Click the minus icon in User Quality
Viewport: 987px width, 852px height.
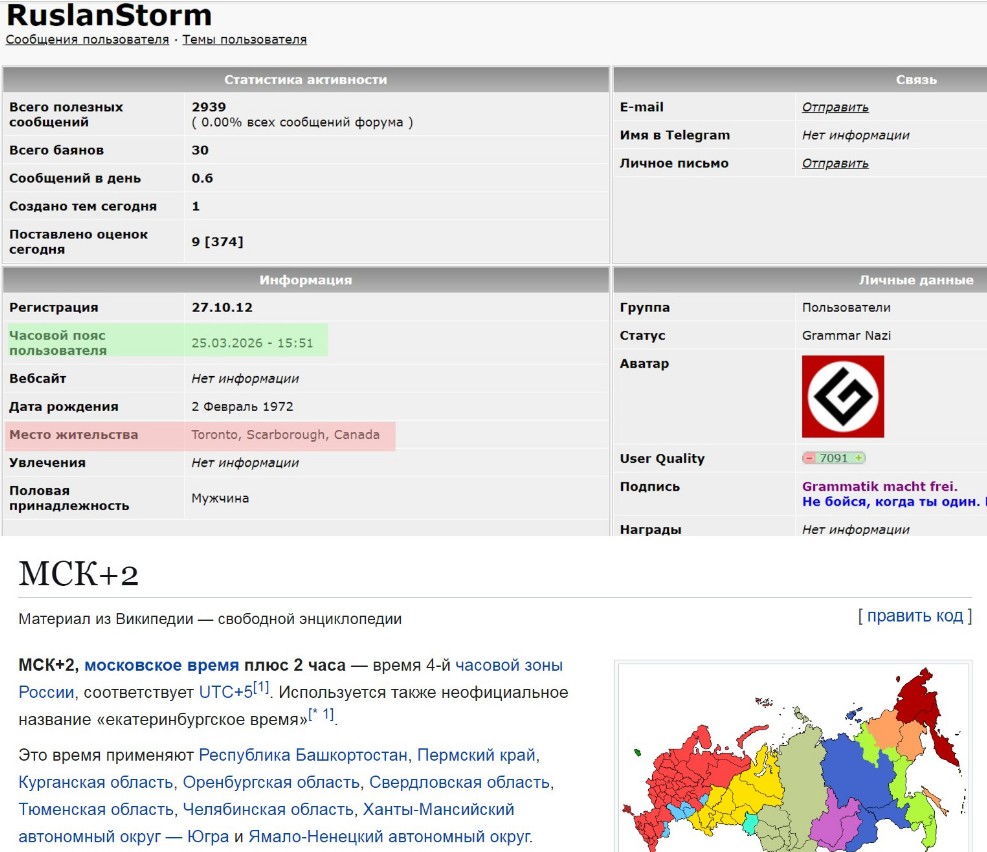pos(809,458)
